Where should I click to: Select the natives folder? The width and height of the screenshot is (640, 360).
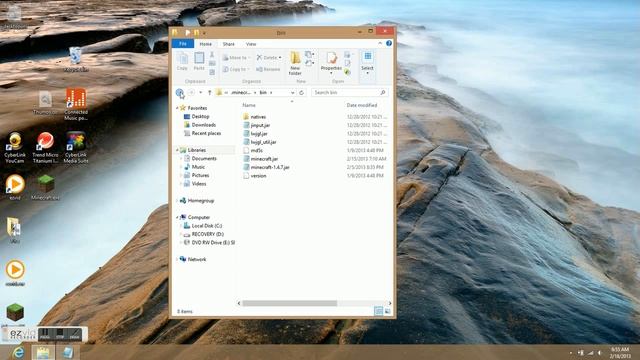click(x=258, y=117)
